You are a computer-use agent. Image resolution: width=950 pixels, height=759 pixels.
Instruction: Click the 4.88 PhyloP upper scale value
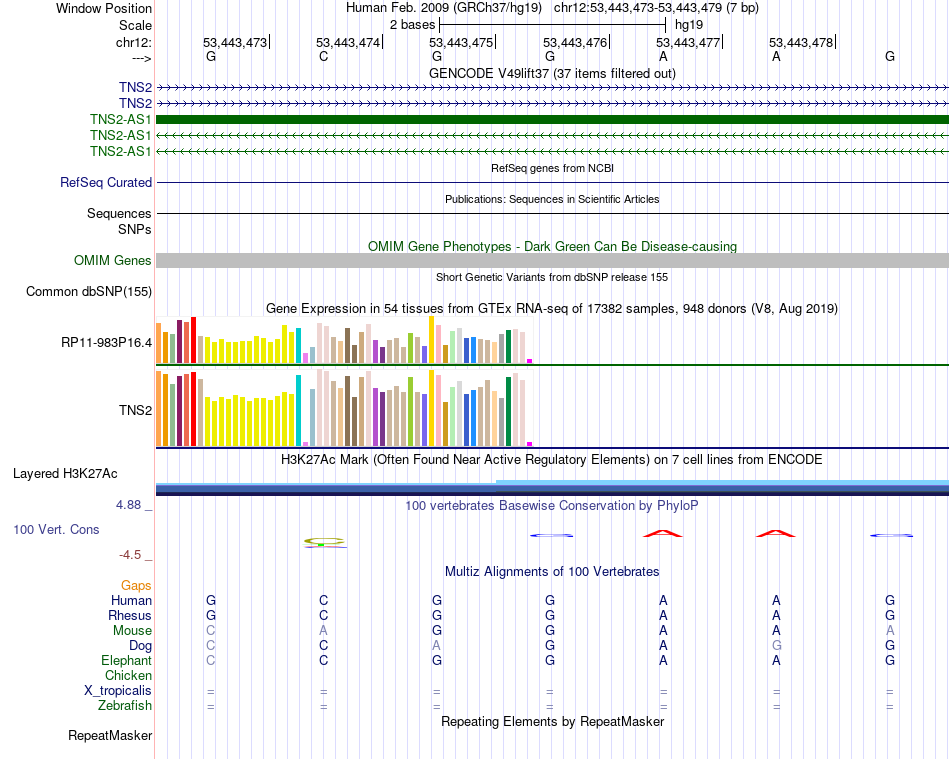click(128, 505)
